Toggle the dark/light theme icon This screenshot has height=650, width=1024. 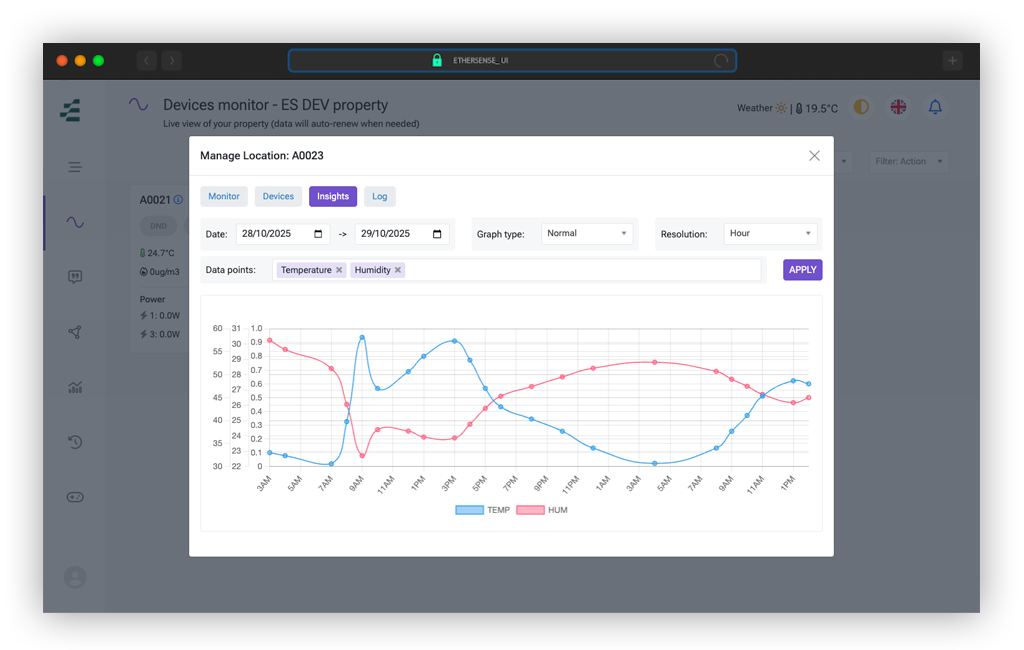click(x=861, y=107)
